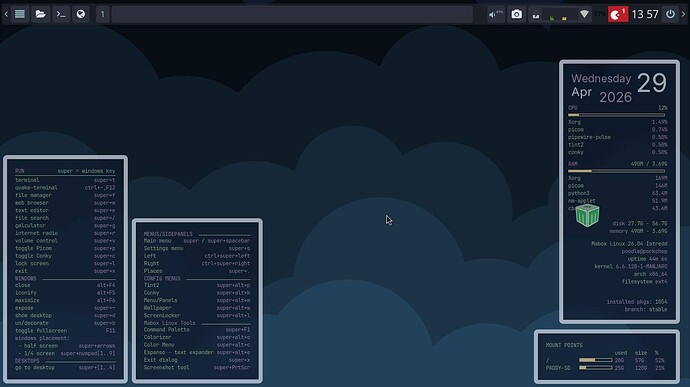The width and height of the screenshot is (690, 387).
Task: Click the 'ScreenLocker' shortcut row
Action: coord(197,315)
